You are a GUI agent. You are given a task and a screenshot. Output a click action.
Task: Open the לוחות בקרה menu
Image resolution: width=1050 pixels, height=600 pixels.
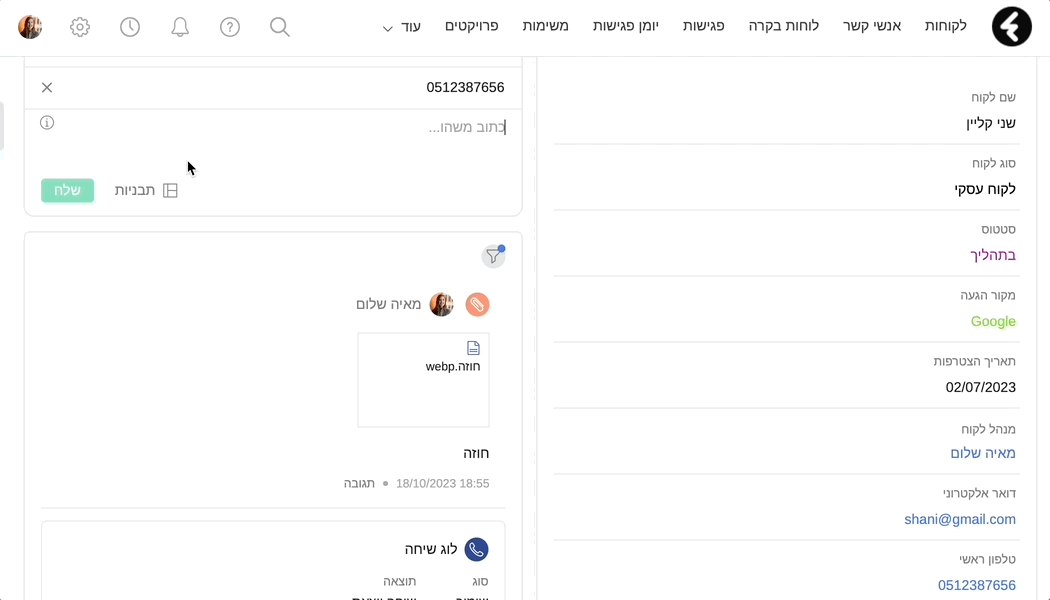[x=783, y=26]
